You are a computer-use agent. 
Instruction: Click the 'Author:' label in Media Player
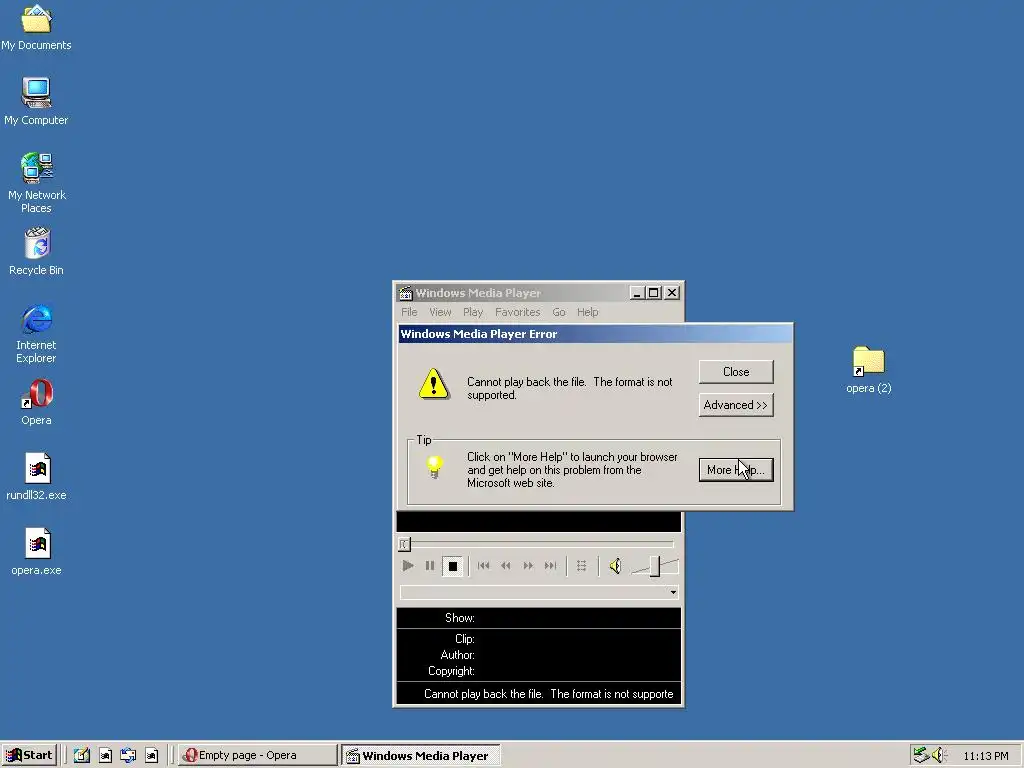457,655
